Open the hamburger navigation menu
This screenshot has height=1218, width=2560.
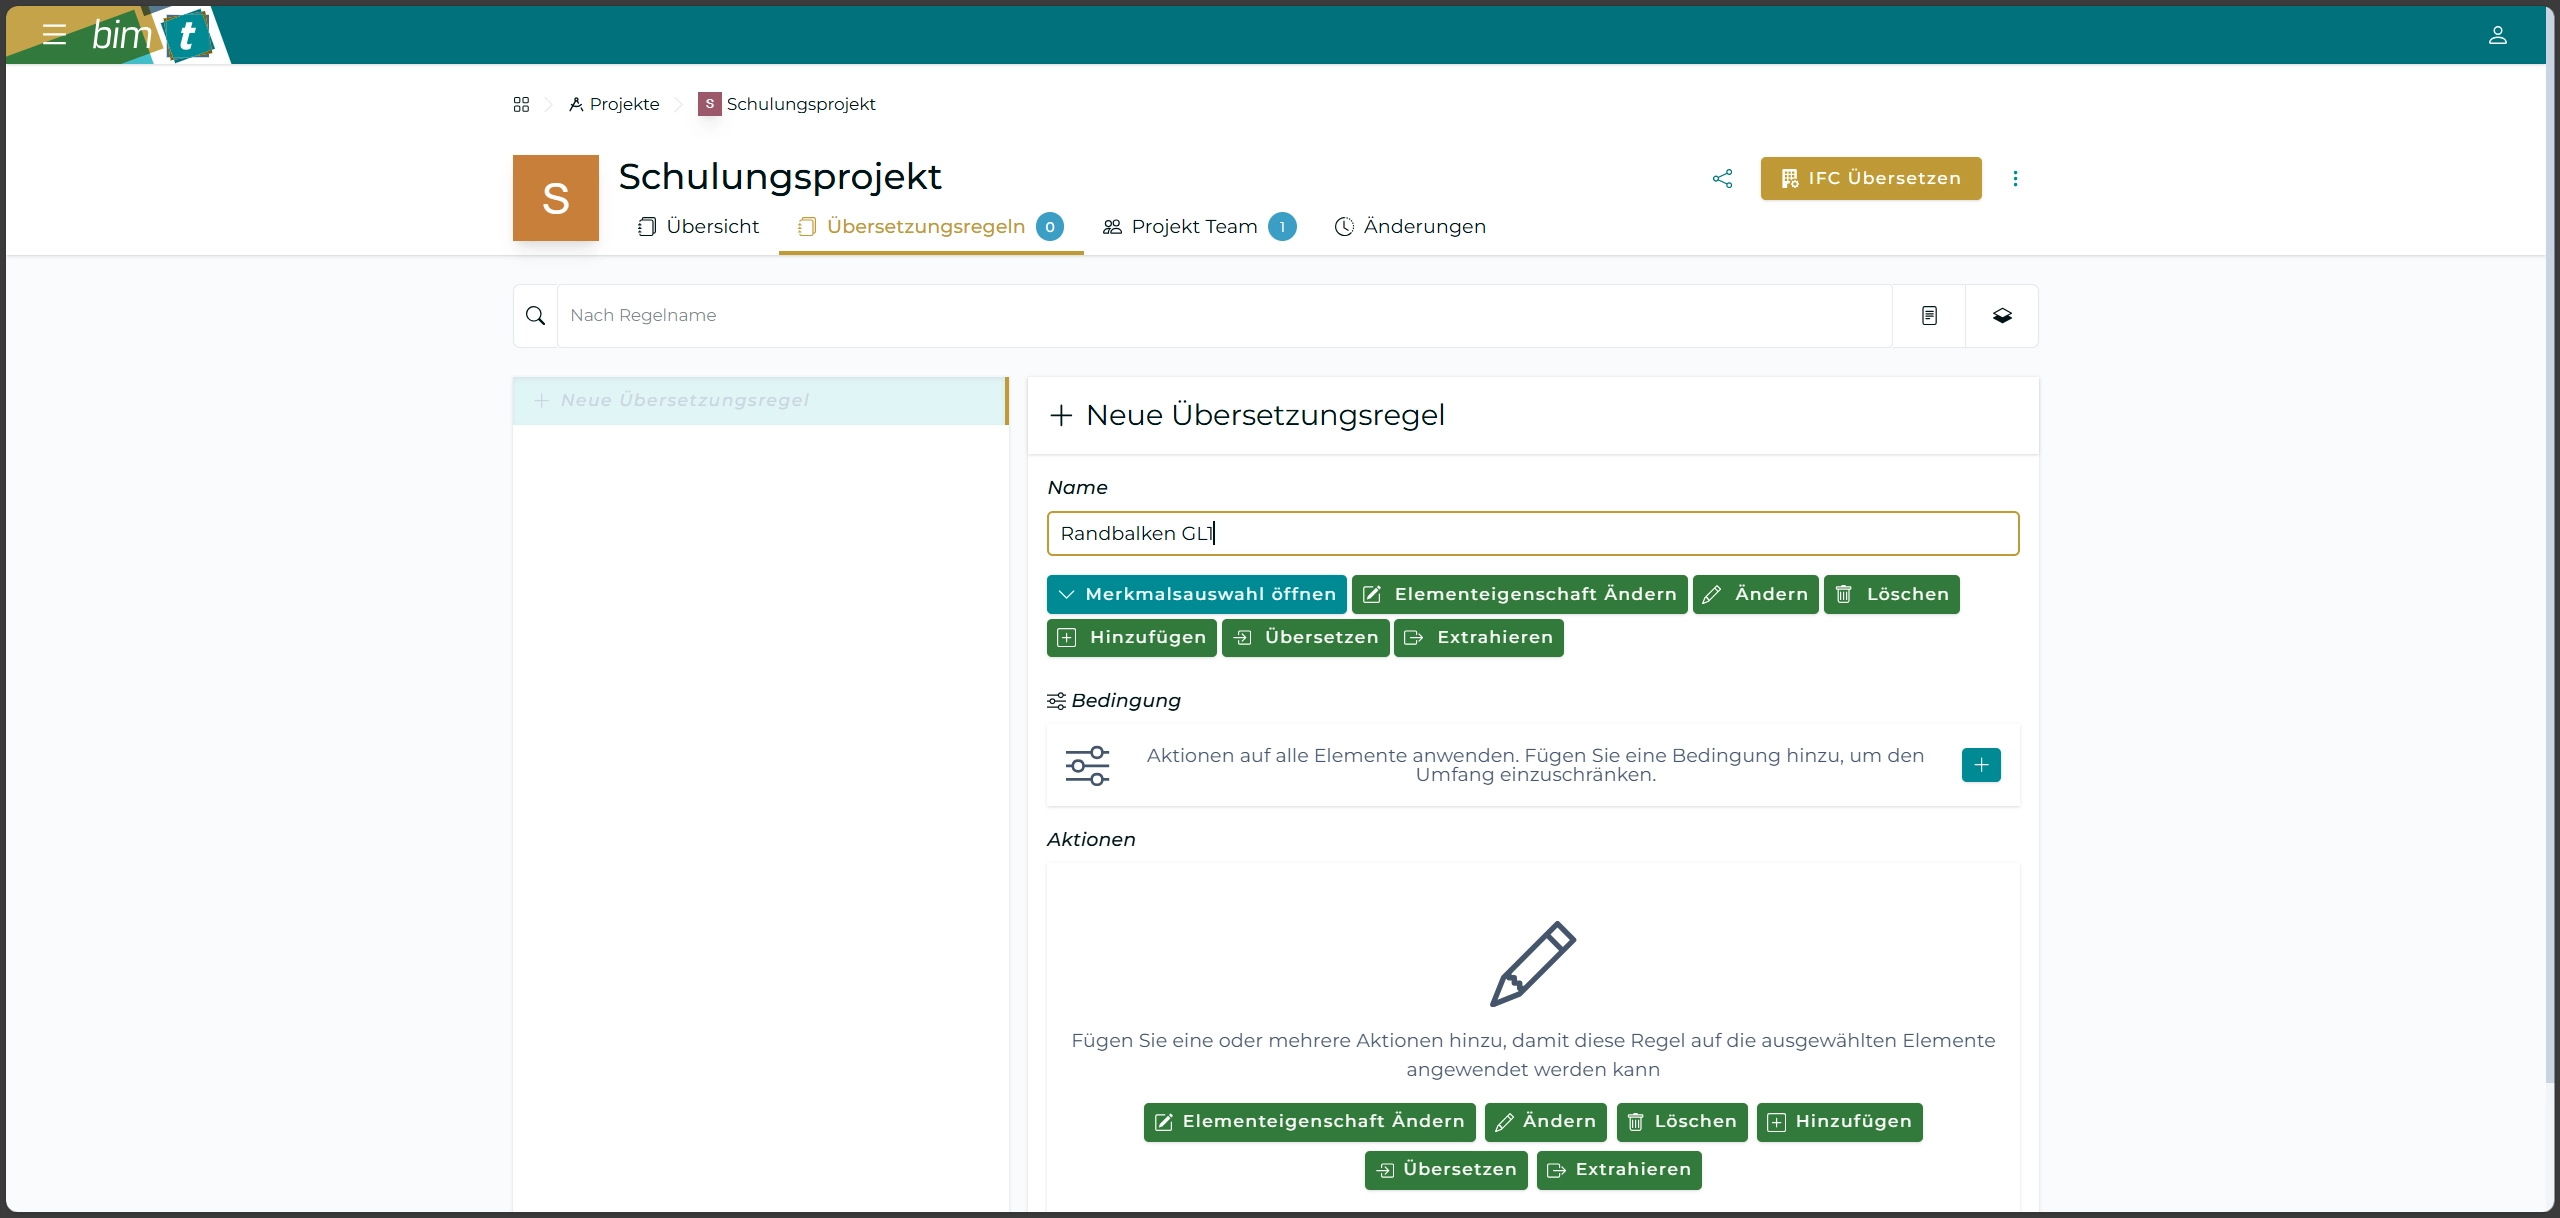coord(54,35)
